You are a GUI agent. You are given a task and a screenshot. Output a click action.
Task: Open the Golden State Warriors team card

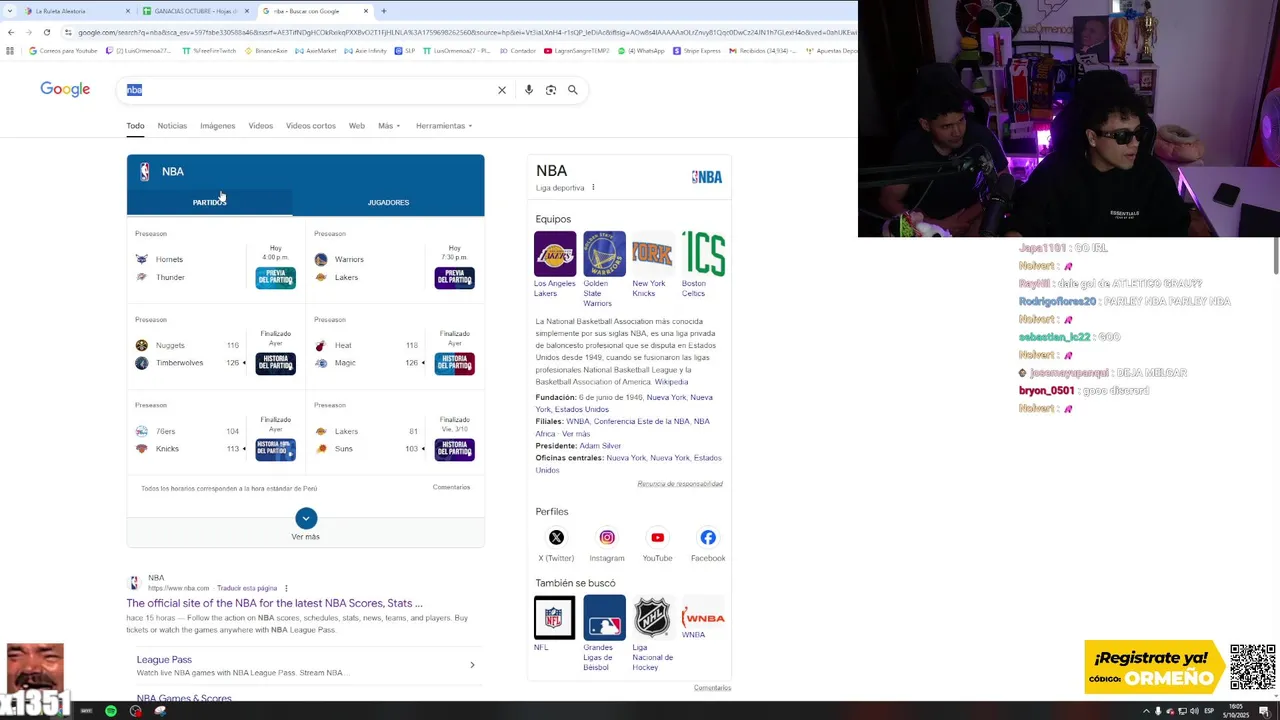pos(604,269)
